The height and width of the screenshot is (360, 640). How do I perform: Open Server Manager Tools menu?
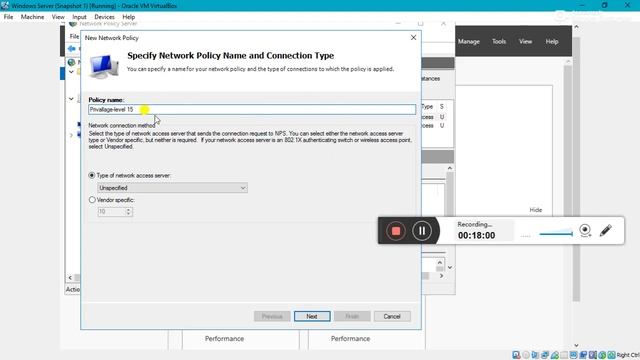click(499, 41)
